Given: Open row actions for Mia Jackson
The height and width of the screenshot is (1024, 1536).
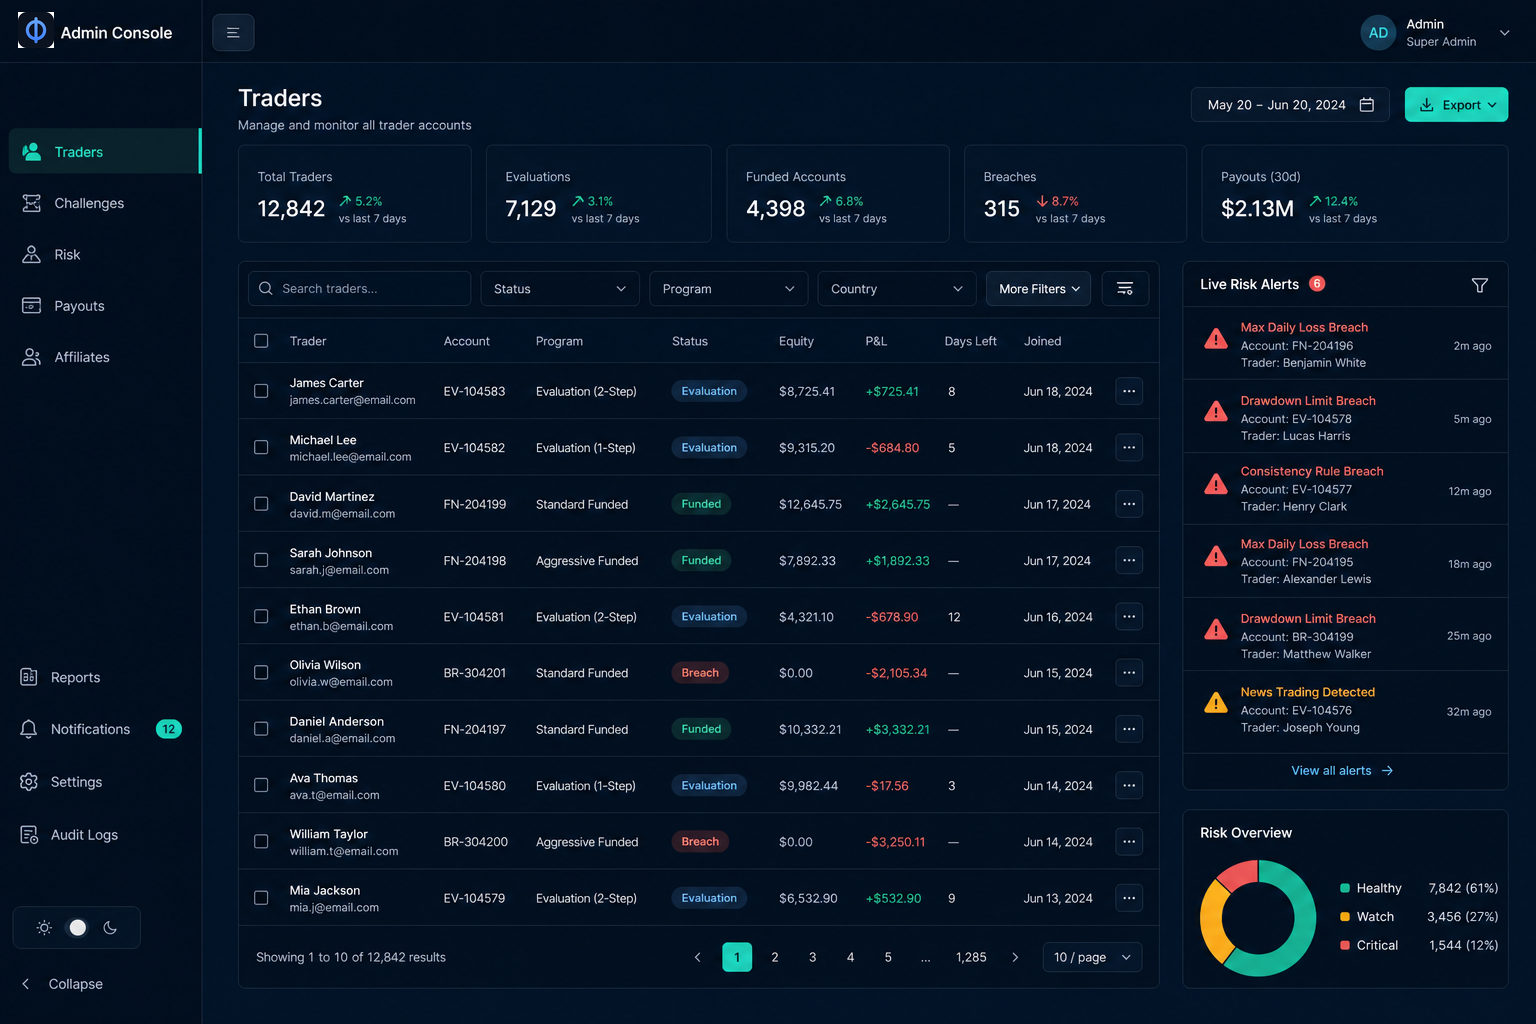Looking at the screenshot, I should 1129,898.
